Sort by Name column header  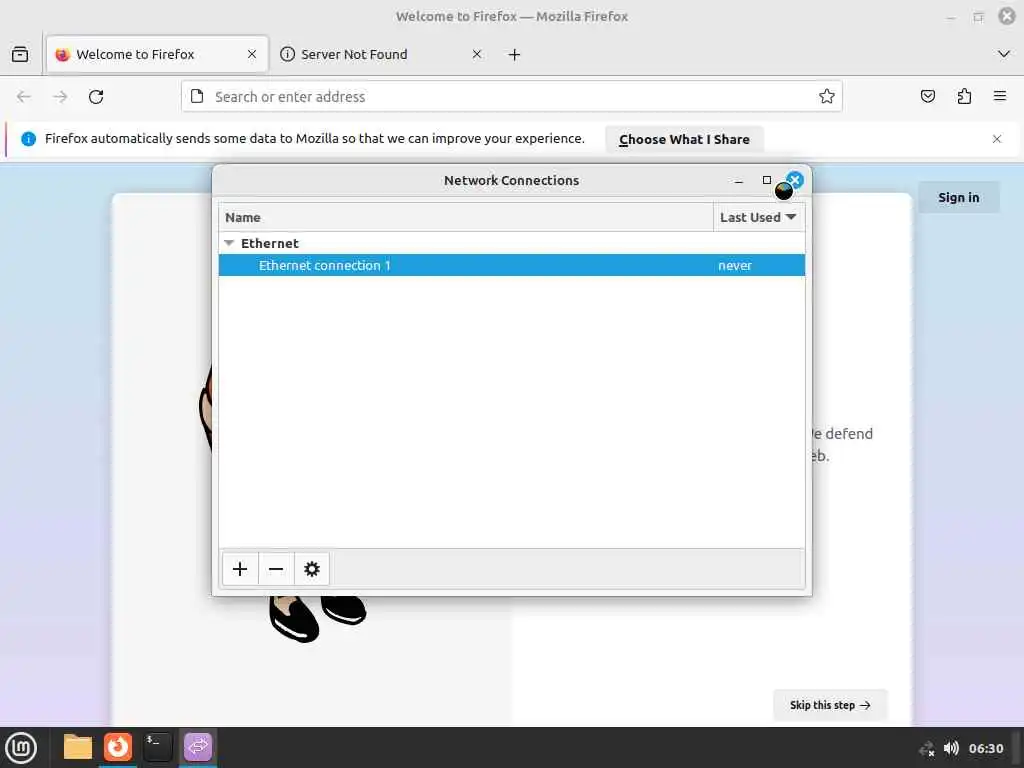466,217
